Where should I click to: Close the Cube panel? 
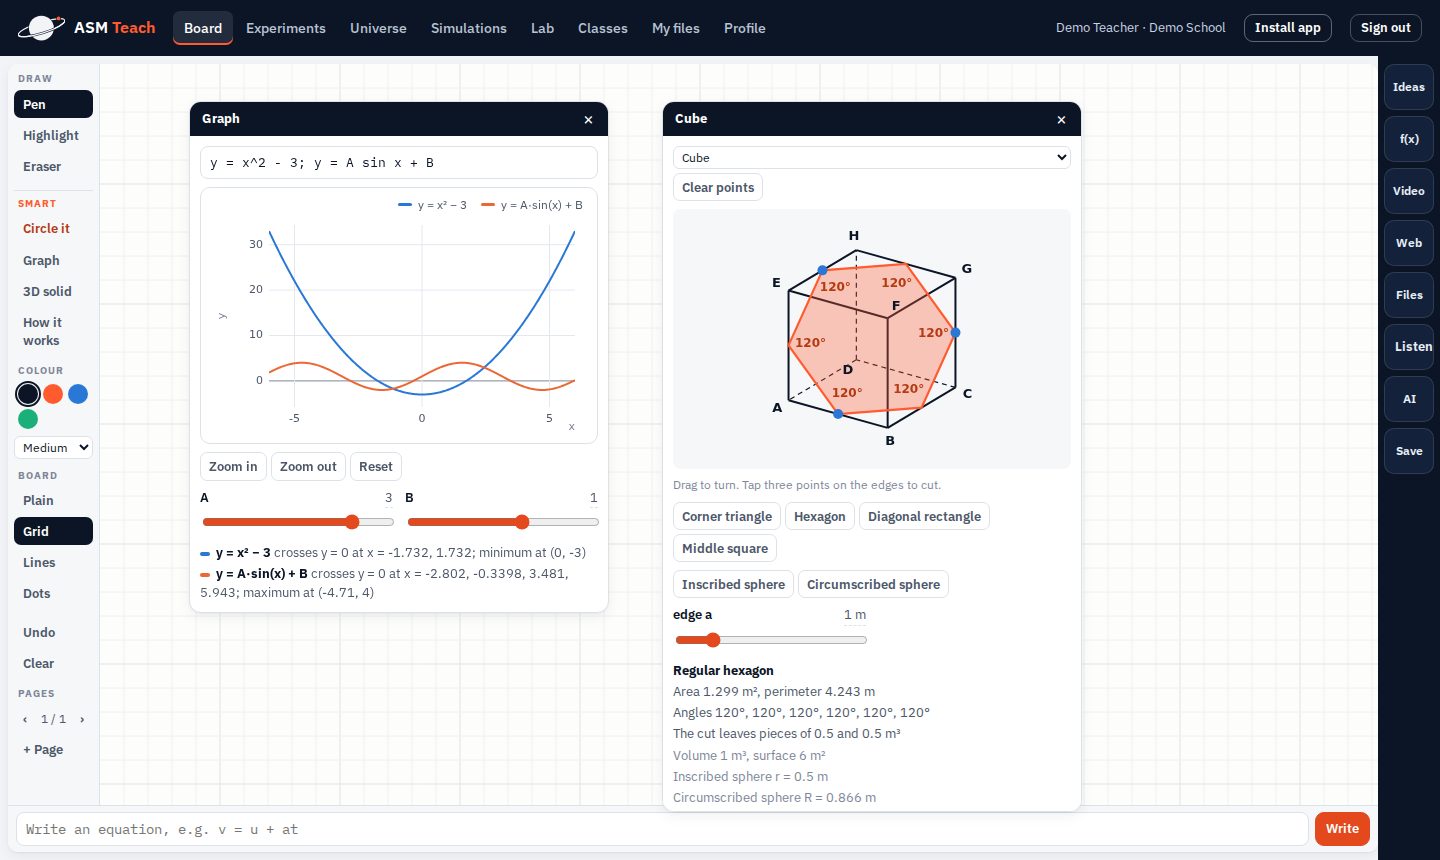click(1061, 120)
